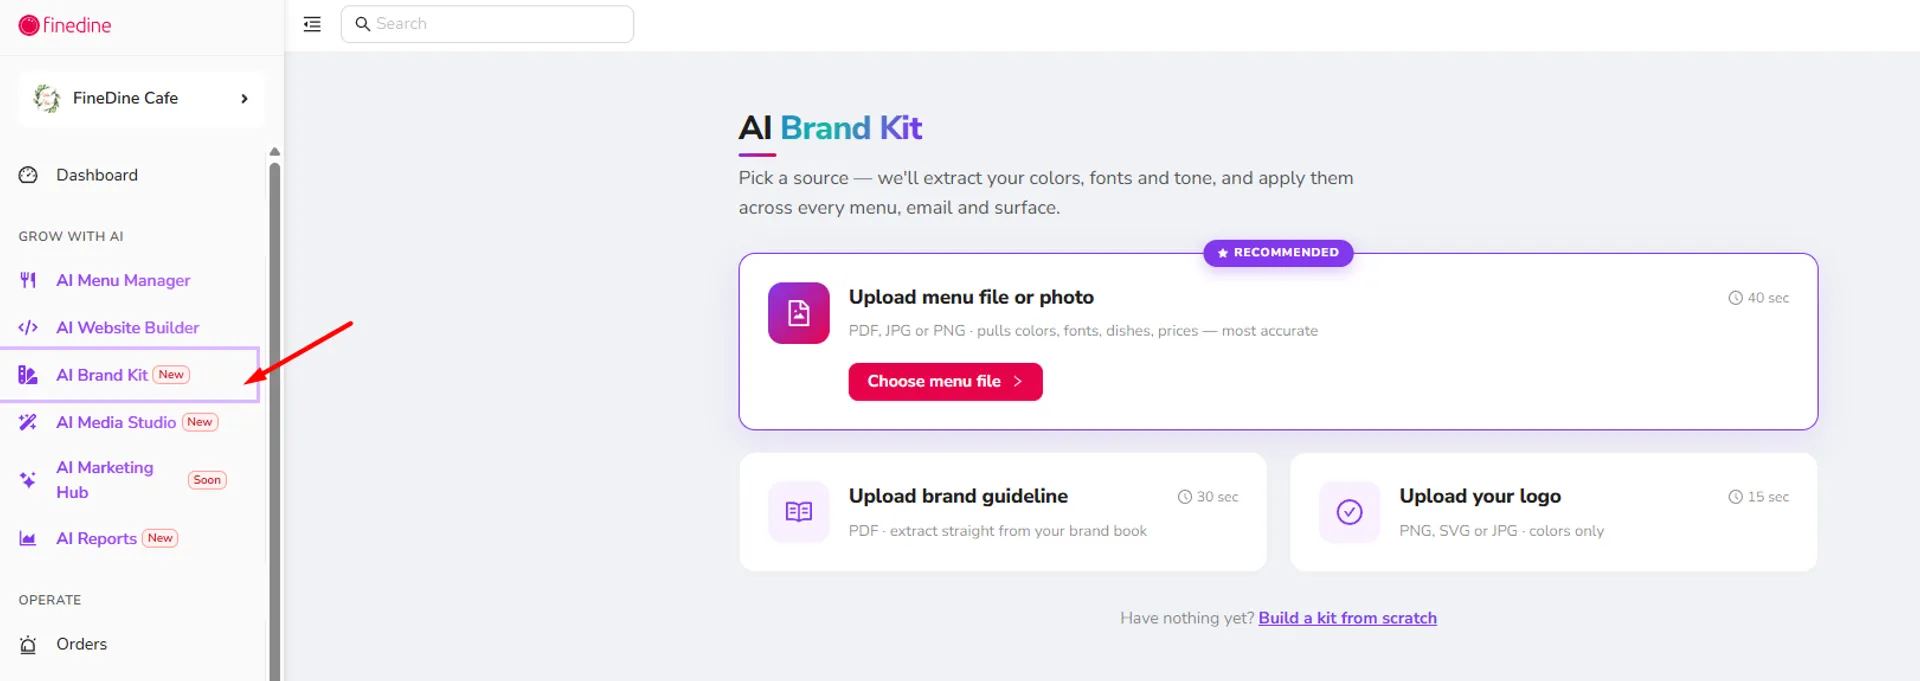Image resolution: width=1920 pixels, height=681 pixels.
Task: Click the Upload your logo checkmark icon
Action: pos(1349,512)
